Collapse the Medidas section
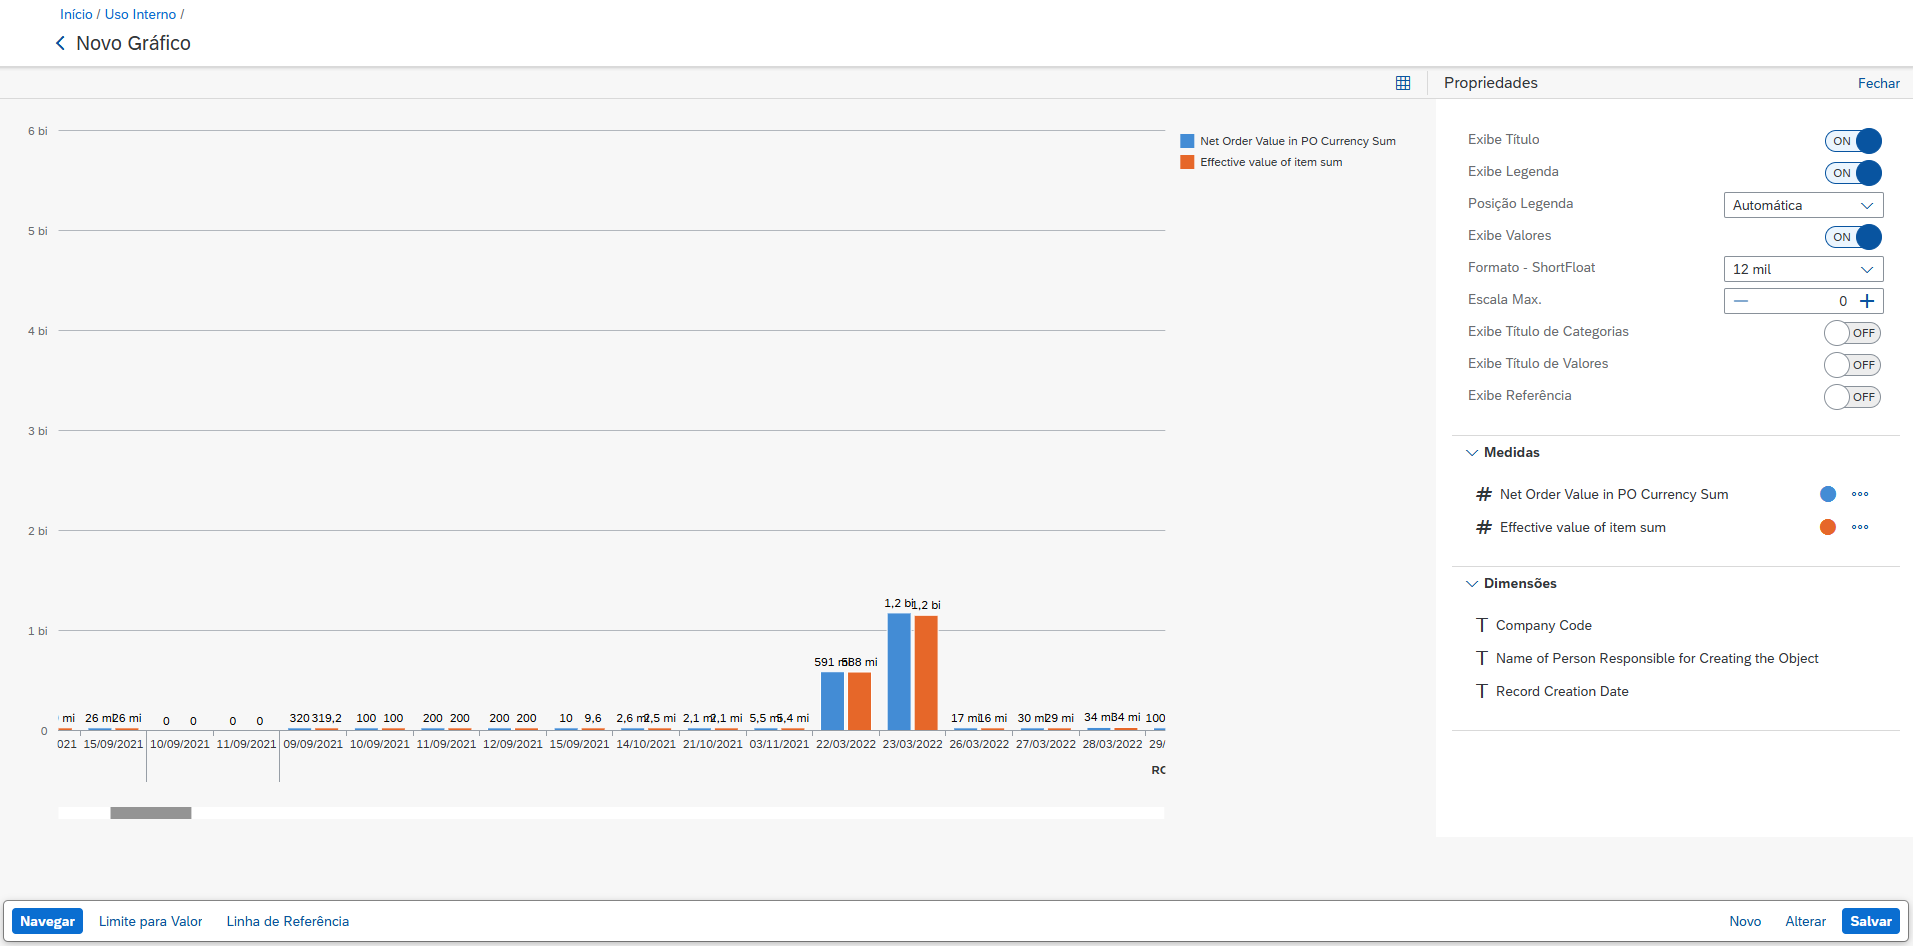This screenshot has width=1913, height=946. point(1472,453)
